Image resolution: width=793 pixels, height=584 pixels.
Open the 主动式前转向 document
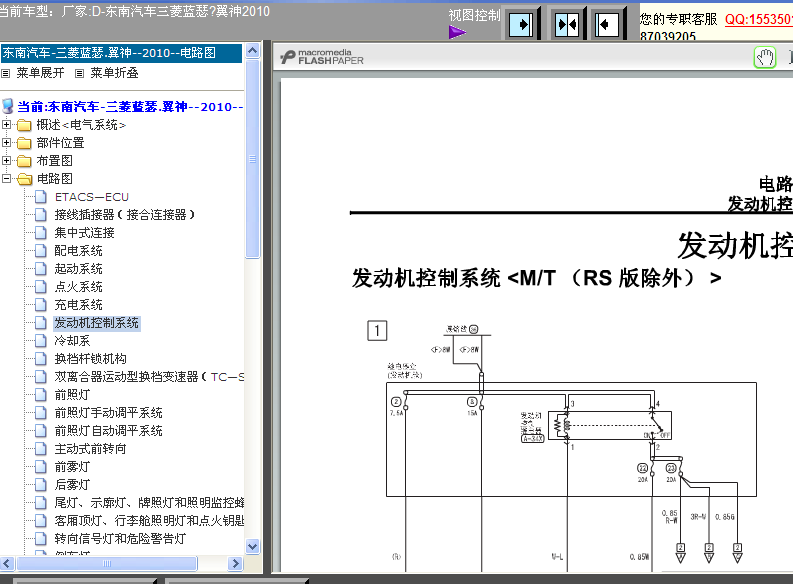[x=91, y=448]
